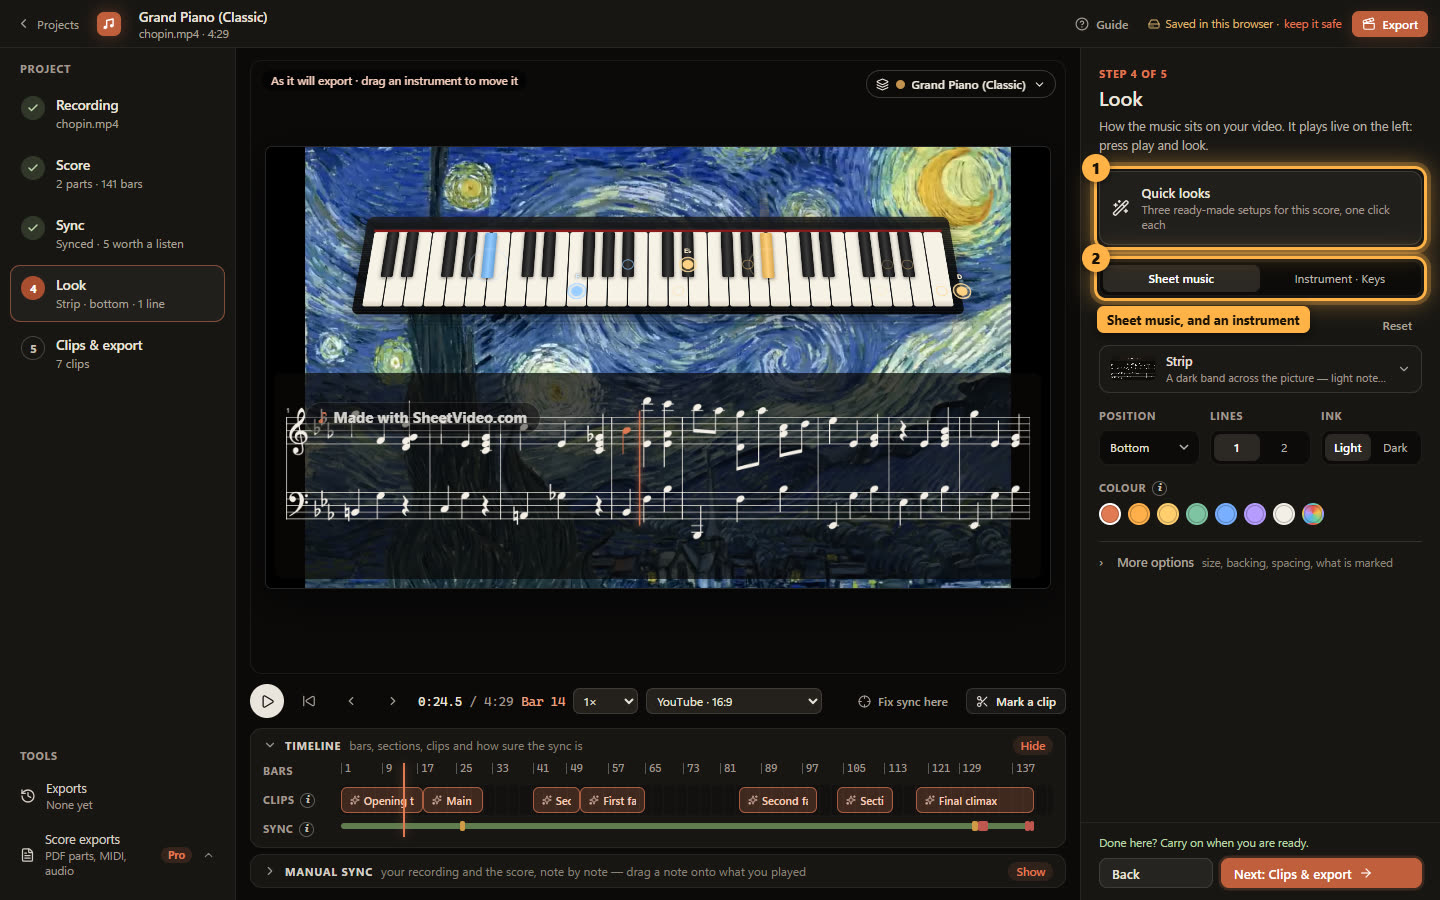Open the Score step
This screenshot has width=1440, height=900.
point(117,174)
